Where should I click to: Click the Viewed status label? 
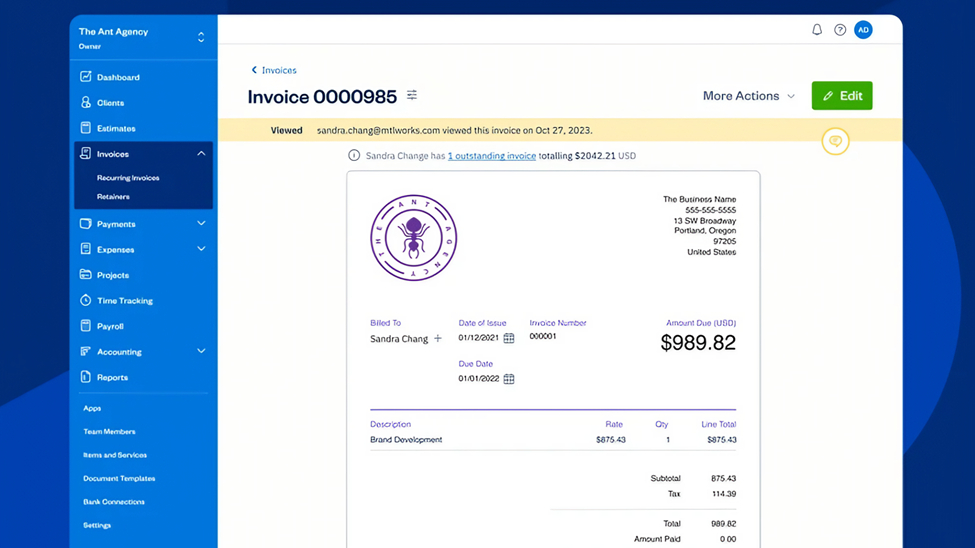(286, 130)
